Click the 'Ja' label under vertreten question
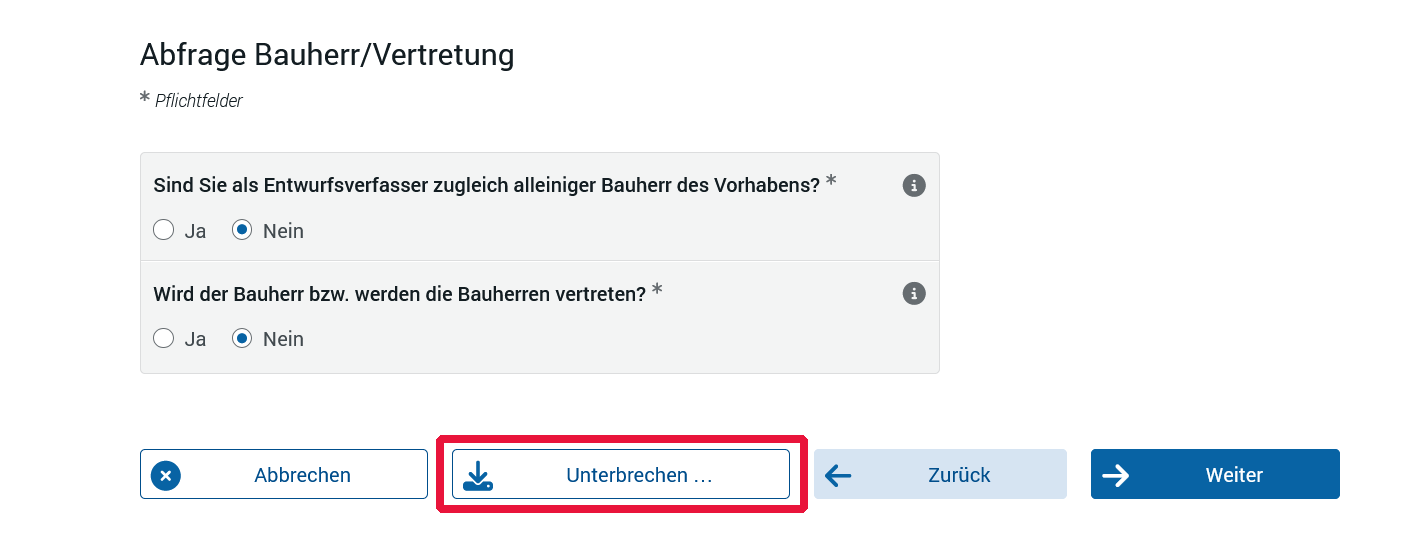This screenshot has height=550, width=1422. (195, 339)
